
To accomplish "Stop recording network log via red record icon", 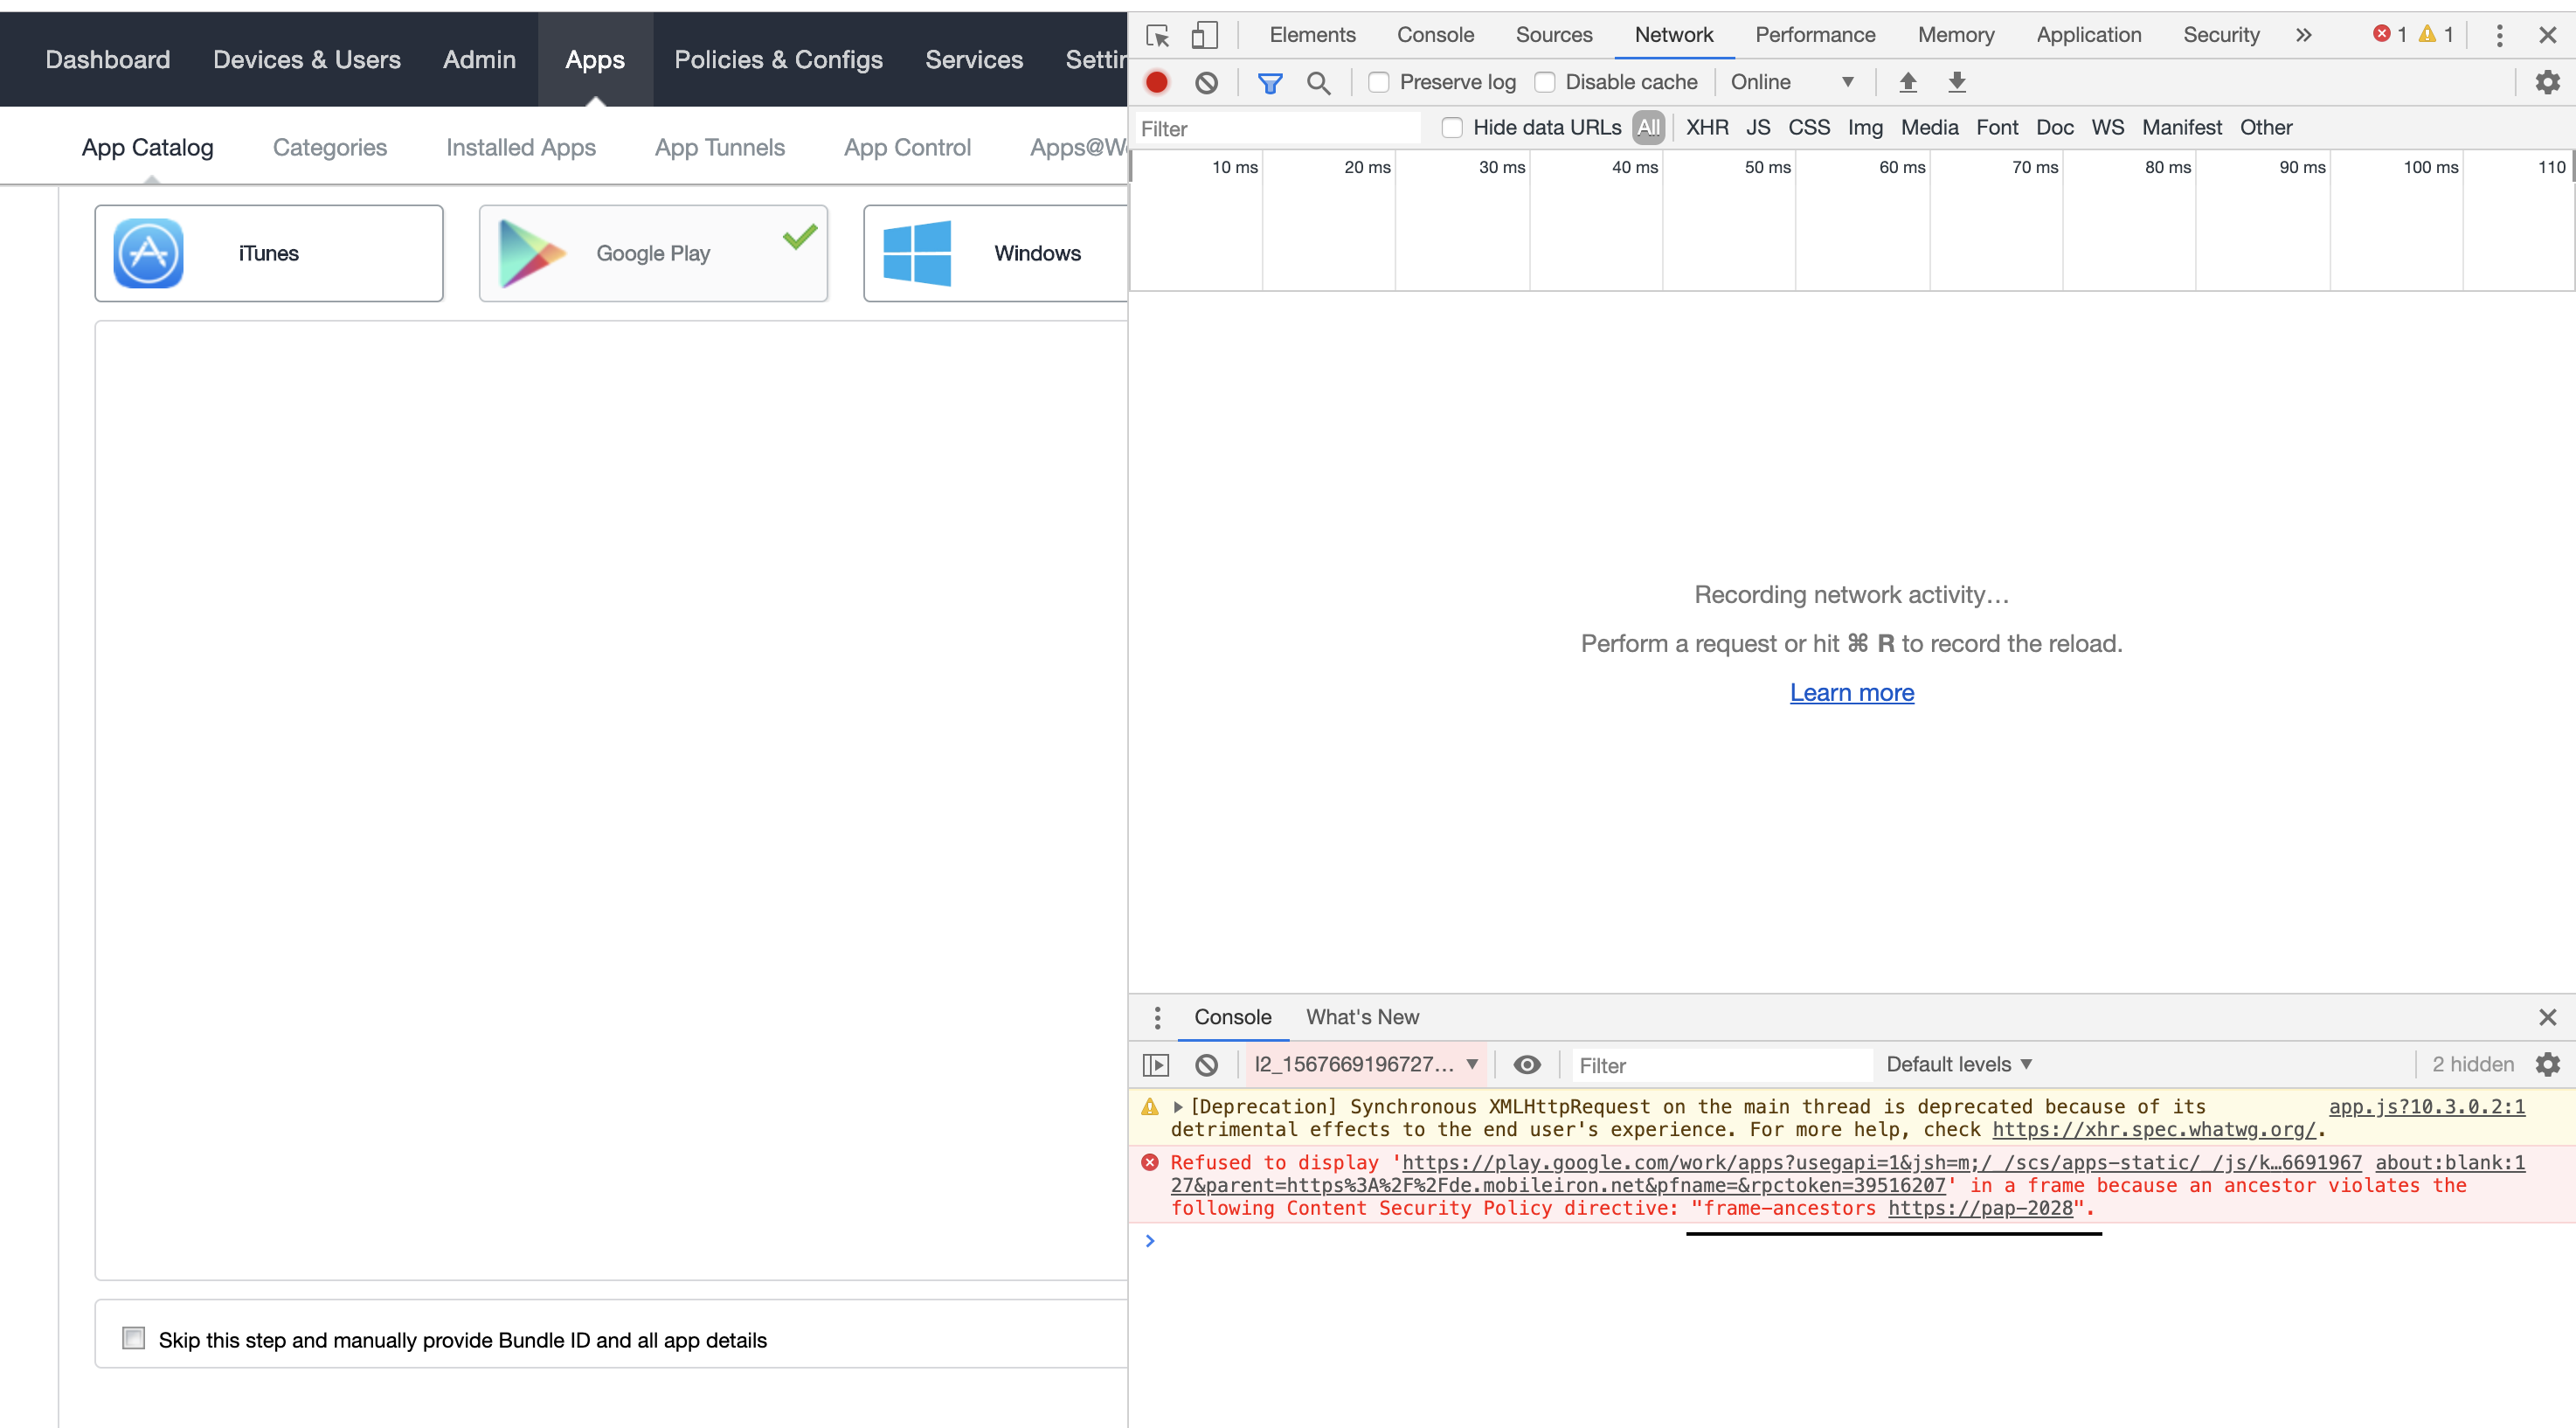I will click(x=1157, y=82).
